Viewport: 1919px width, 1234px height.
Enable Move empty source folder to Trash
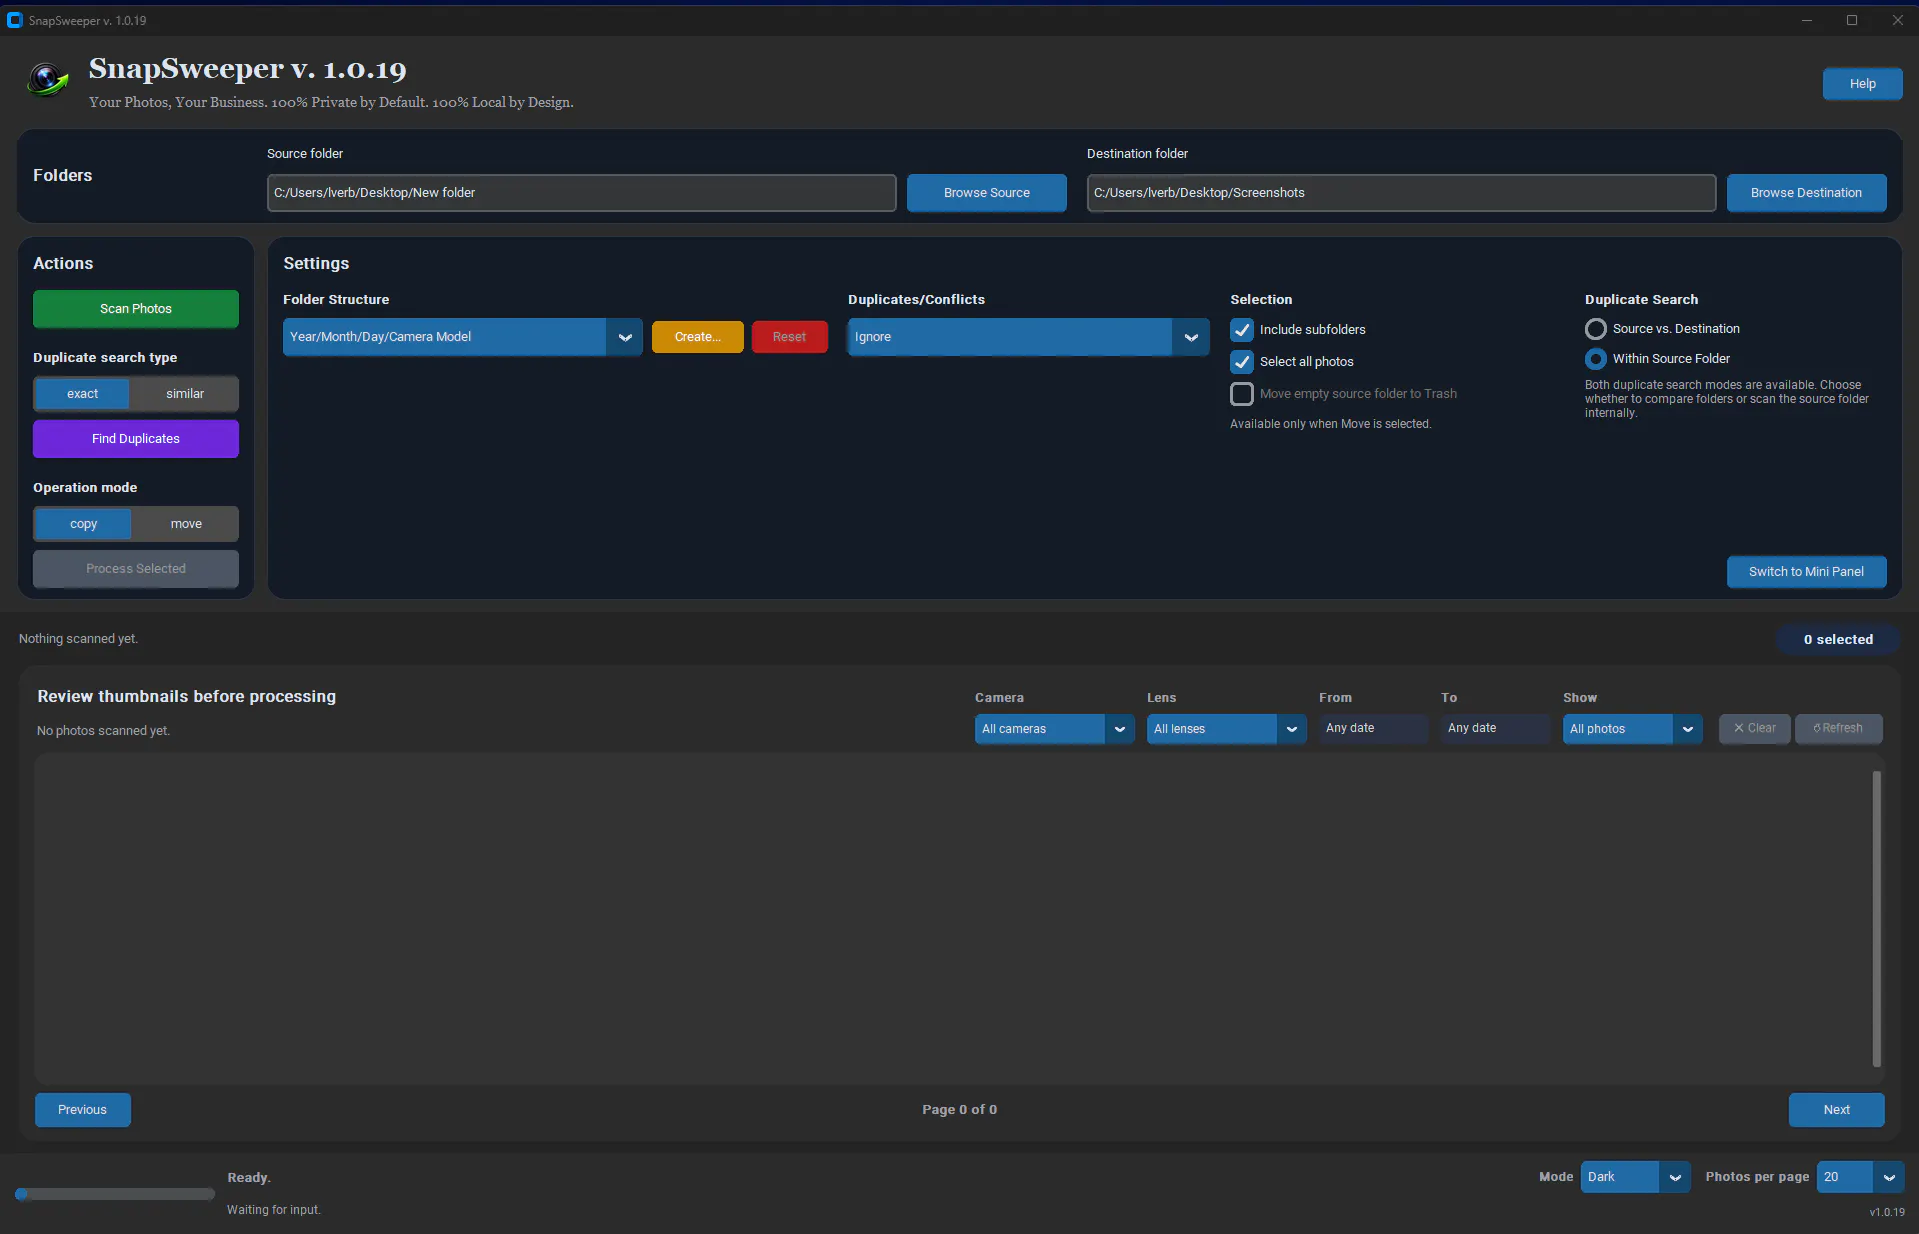tap(1242, 394)
